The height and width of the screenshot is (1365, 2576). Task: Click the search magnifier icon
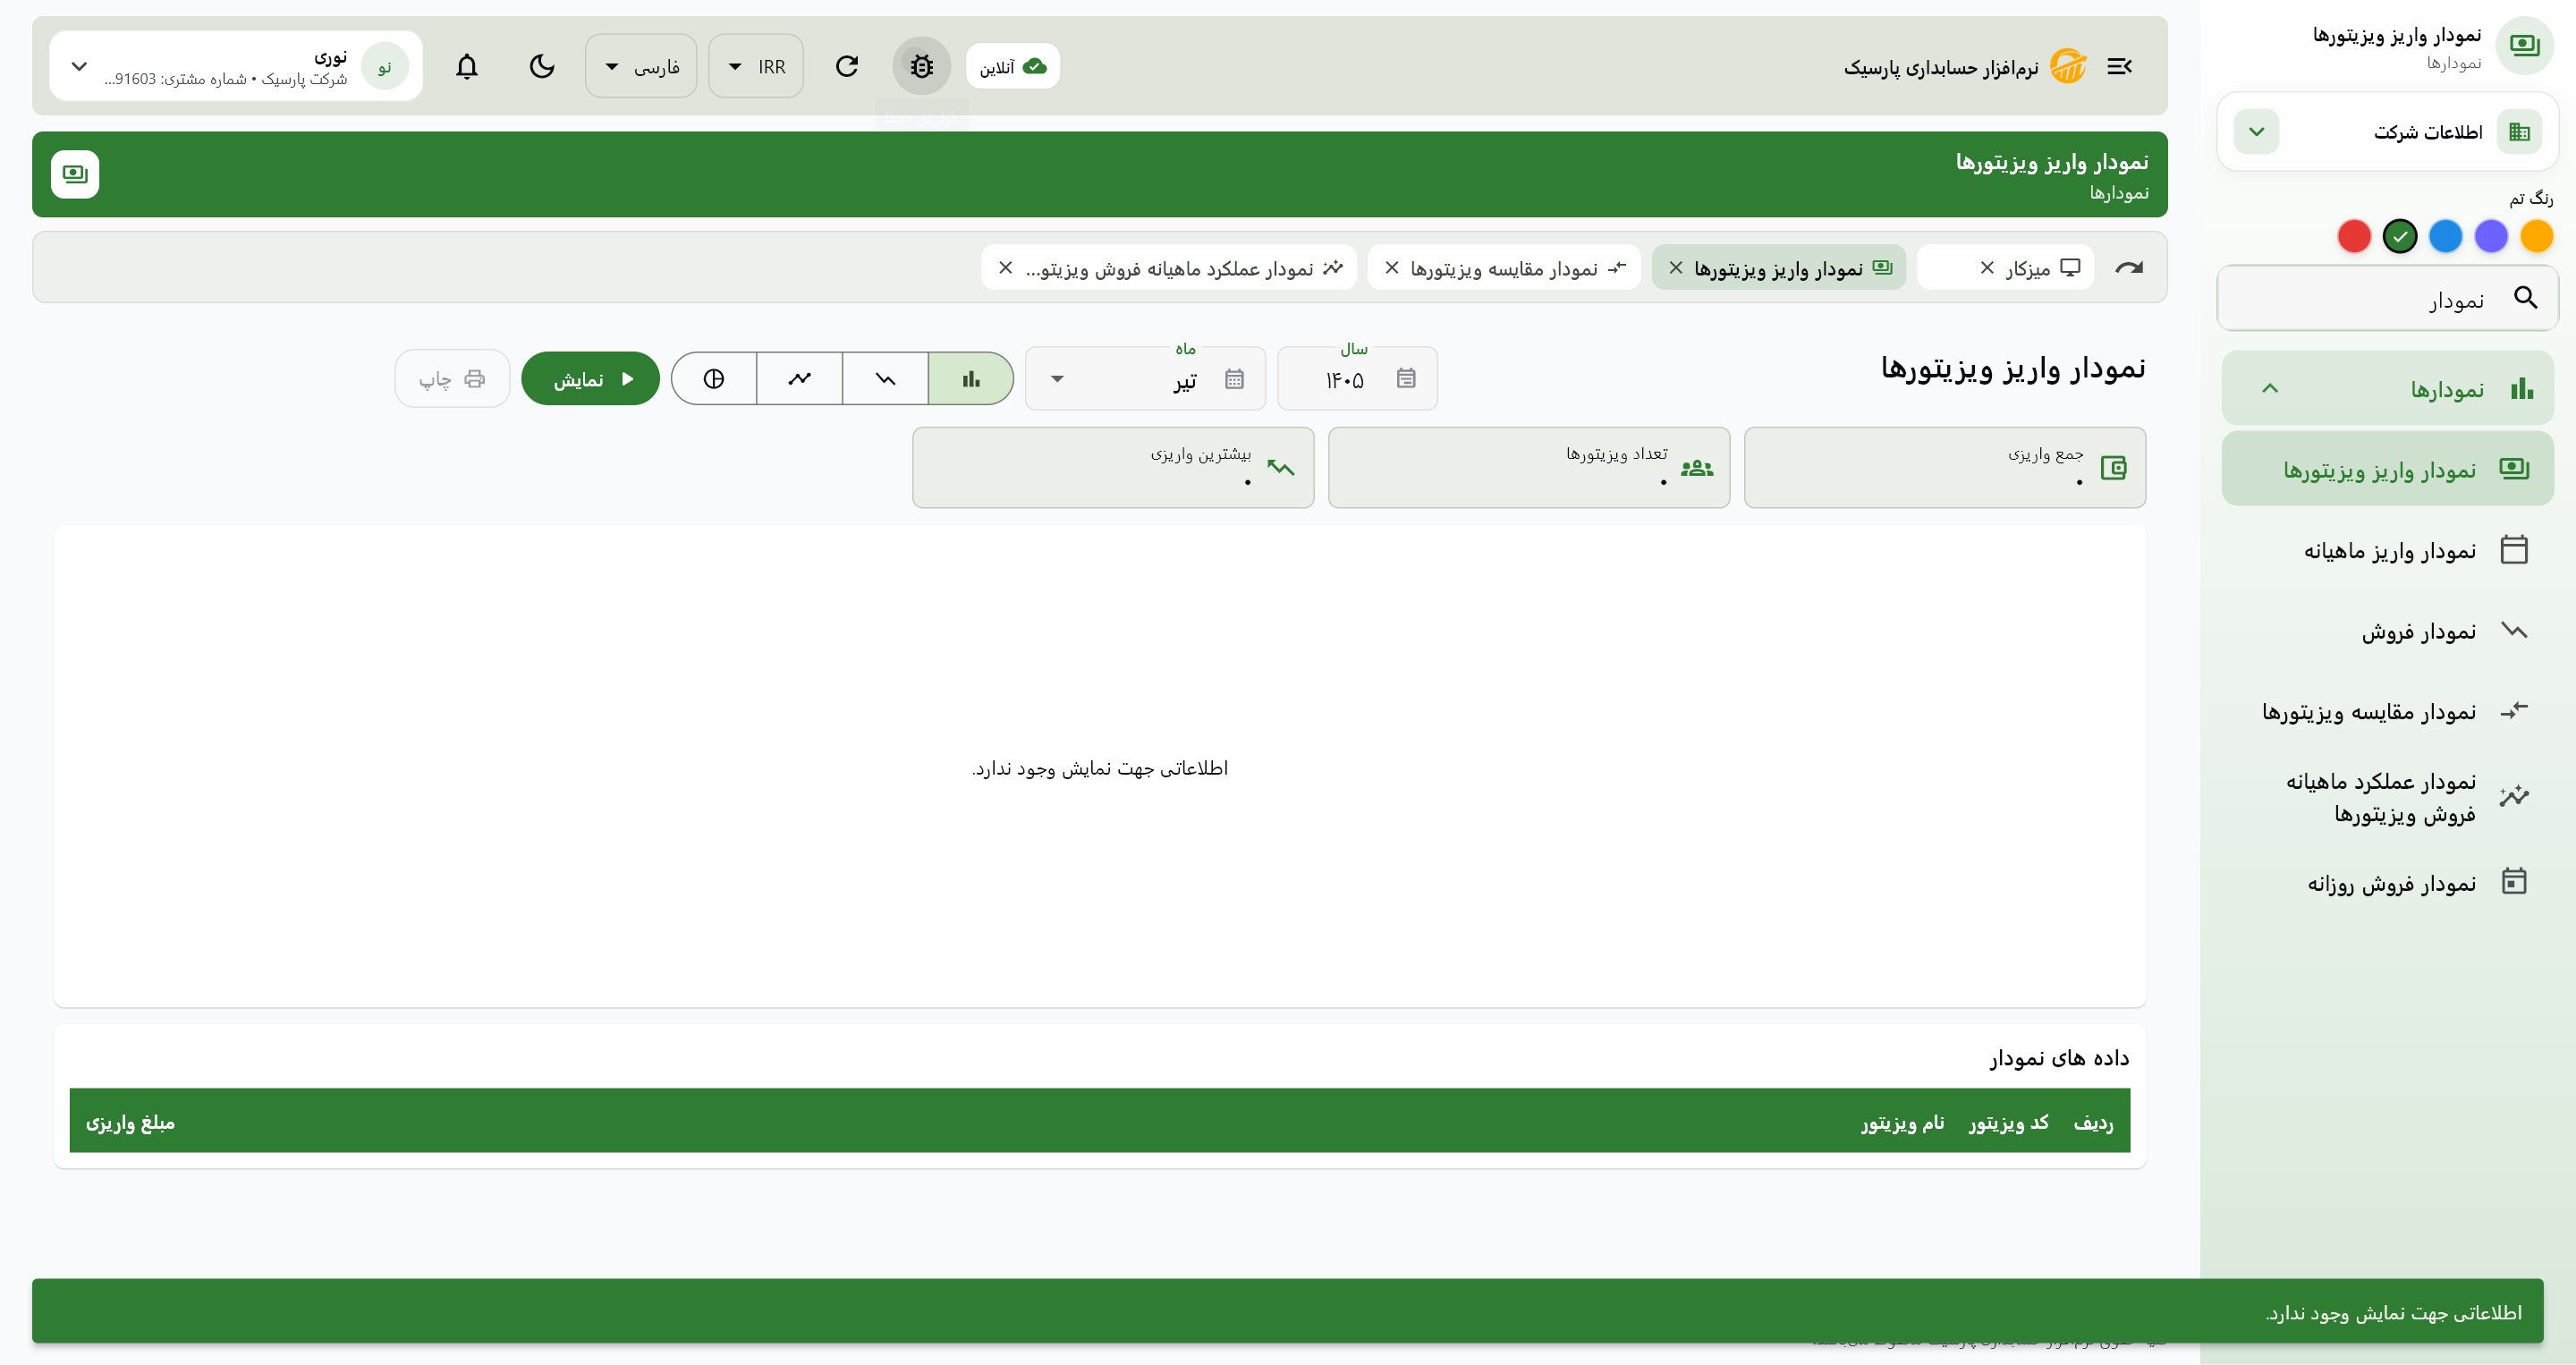(x=2526, y=298)
